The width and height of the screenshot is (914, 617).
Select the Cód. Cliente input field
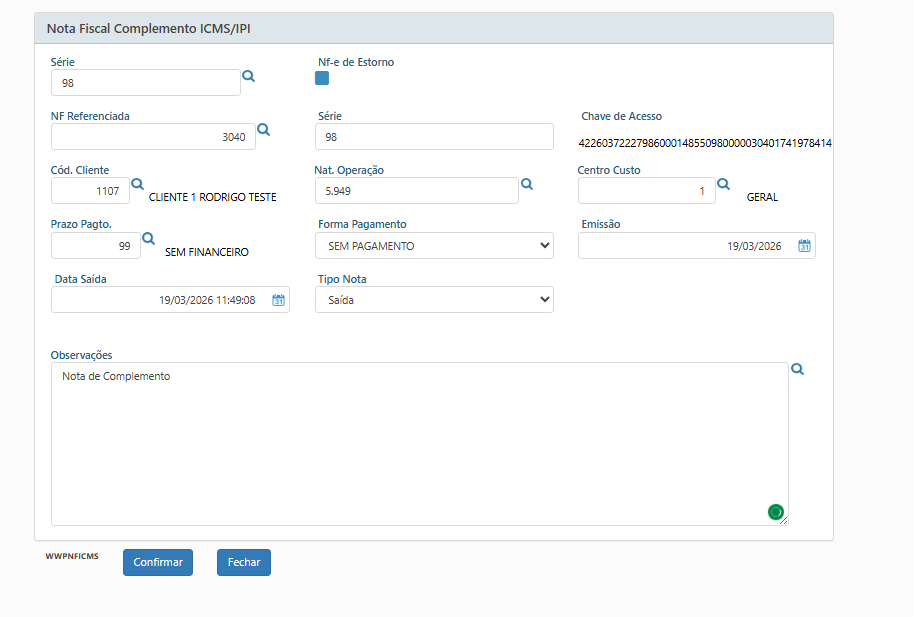tap(90, 191)
